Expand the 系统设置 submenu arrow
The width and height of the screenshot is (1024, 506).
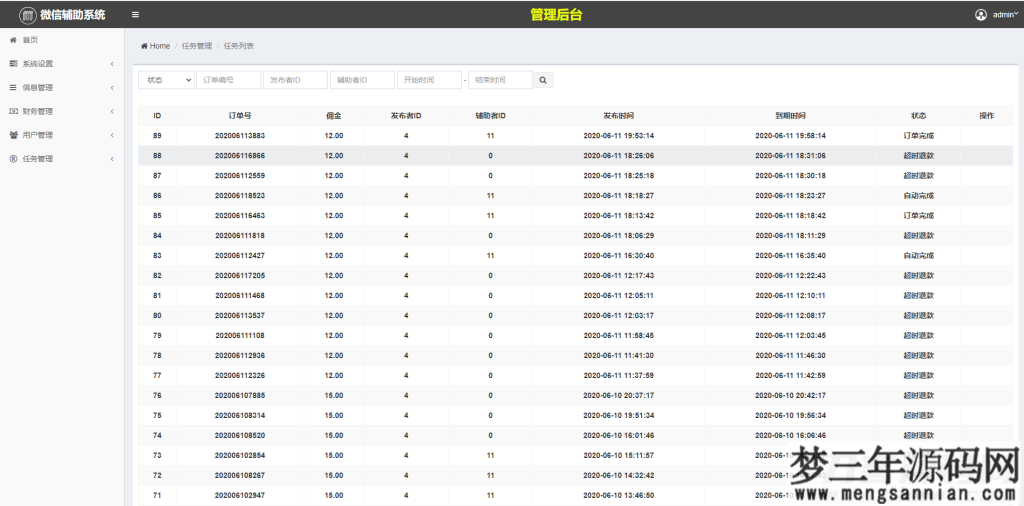click(x=112, y=64)
